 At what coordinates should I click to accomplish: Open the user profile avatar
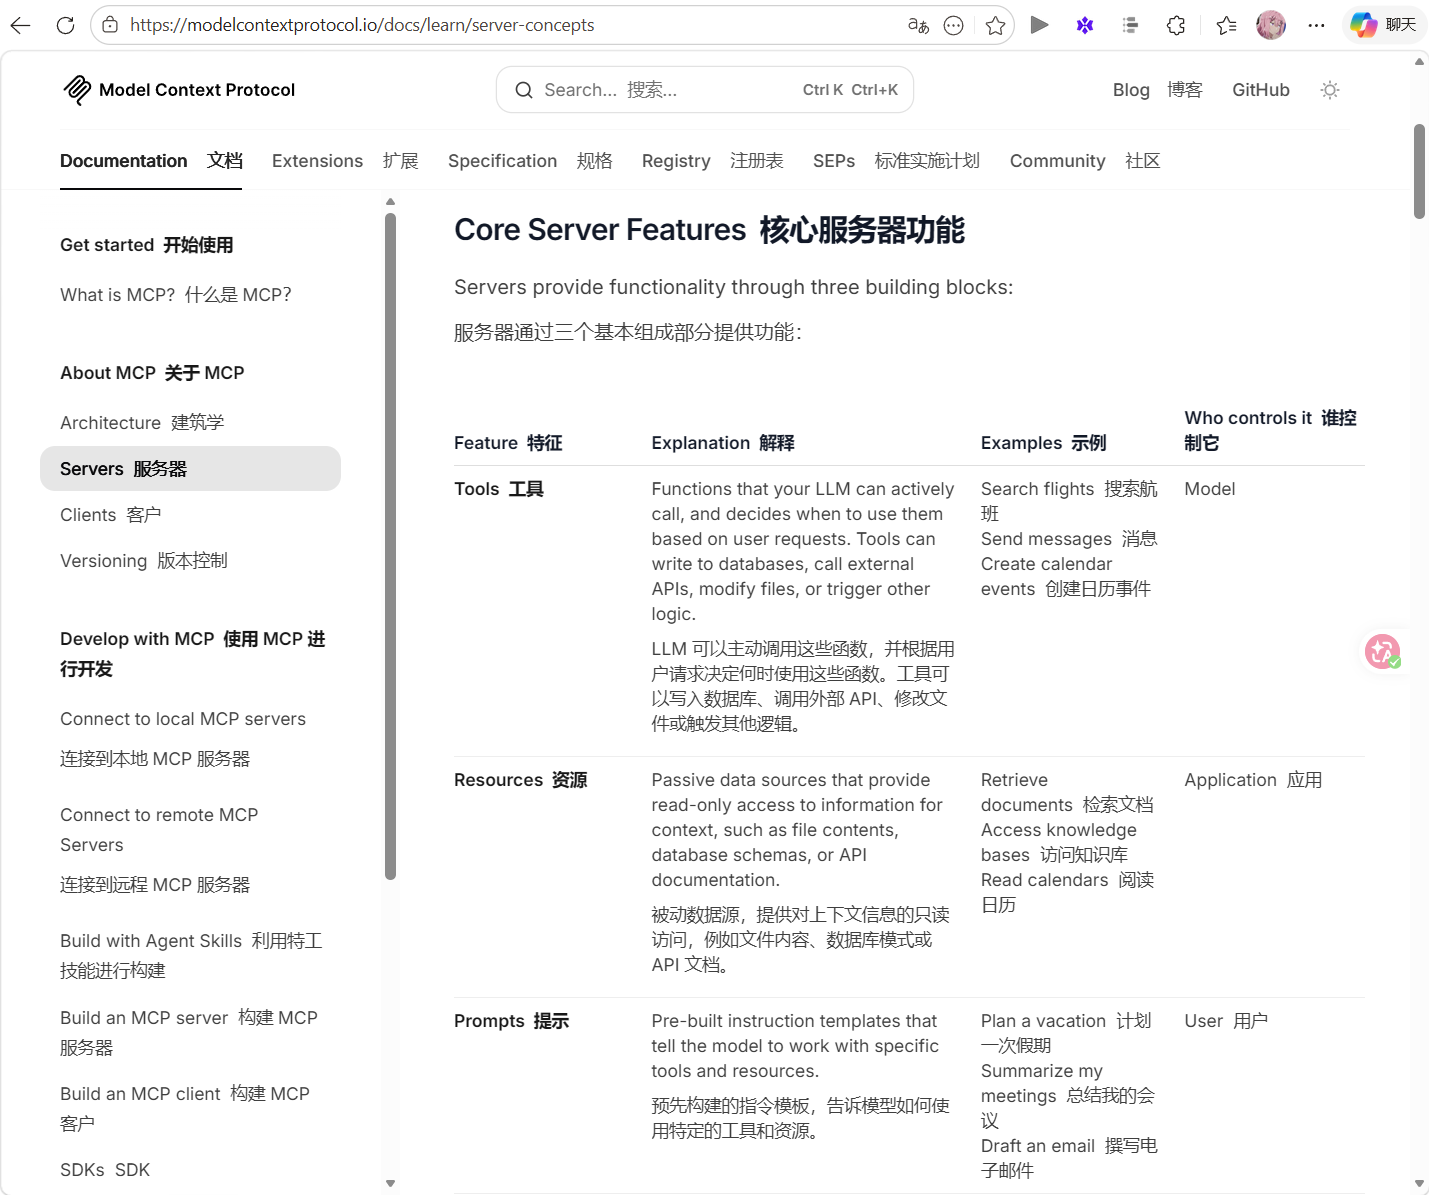(1271, 25)
